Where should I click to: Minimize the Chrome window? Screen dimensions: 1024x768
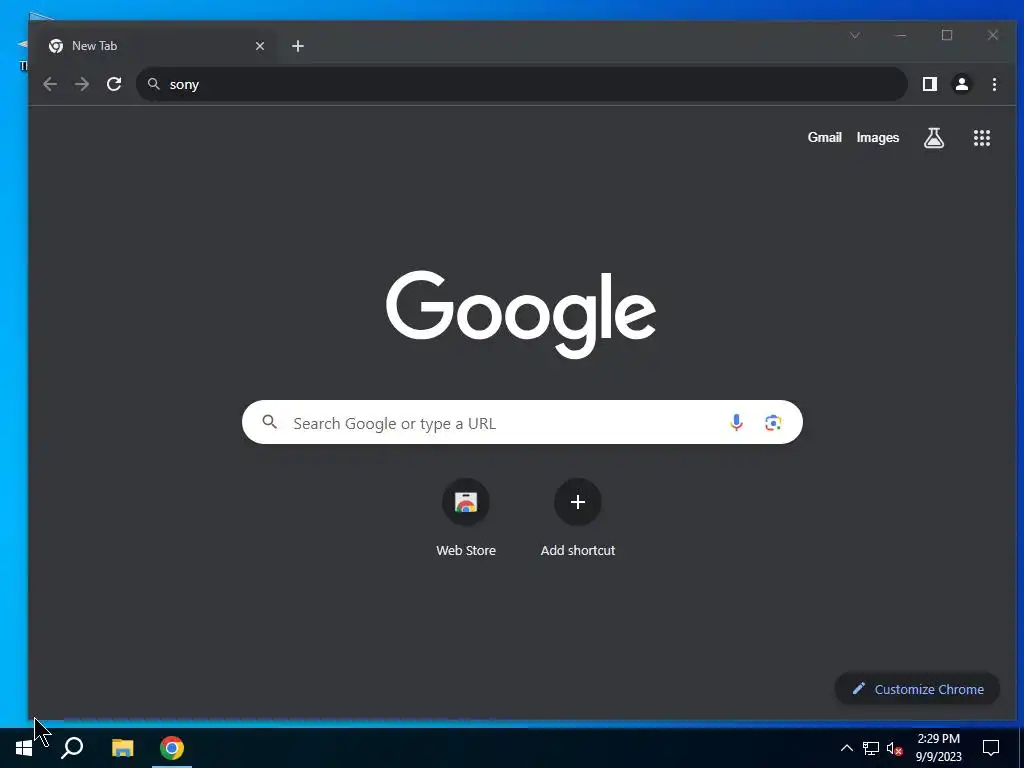[901, 35]
